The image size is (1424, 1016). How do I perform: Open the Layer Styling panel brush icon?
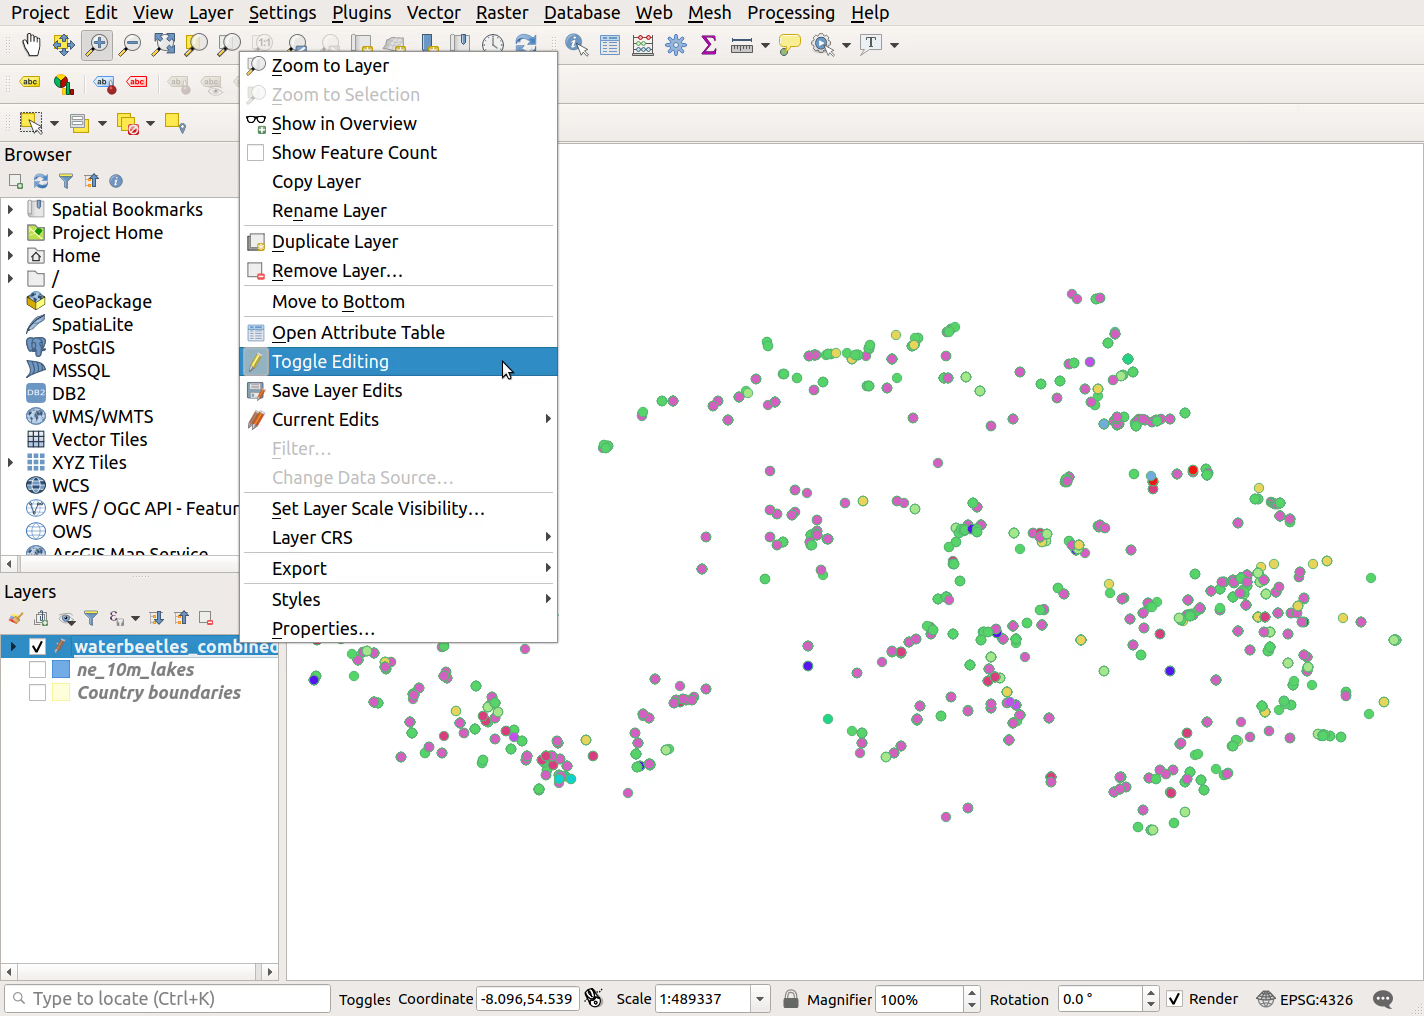click(x=16, y=618)
